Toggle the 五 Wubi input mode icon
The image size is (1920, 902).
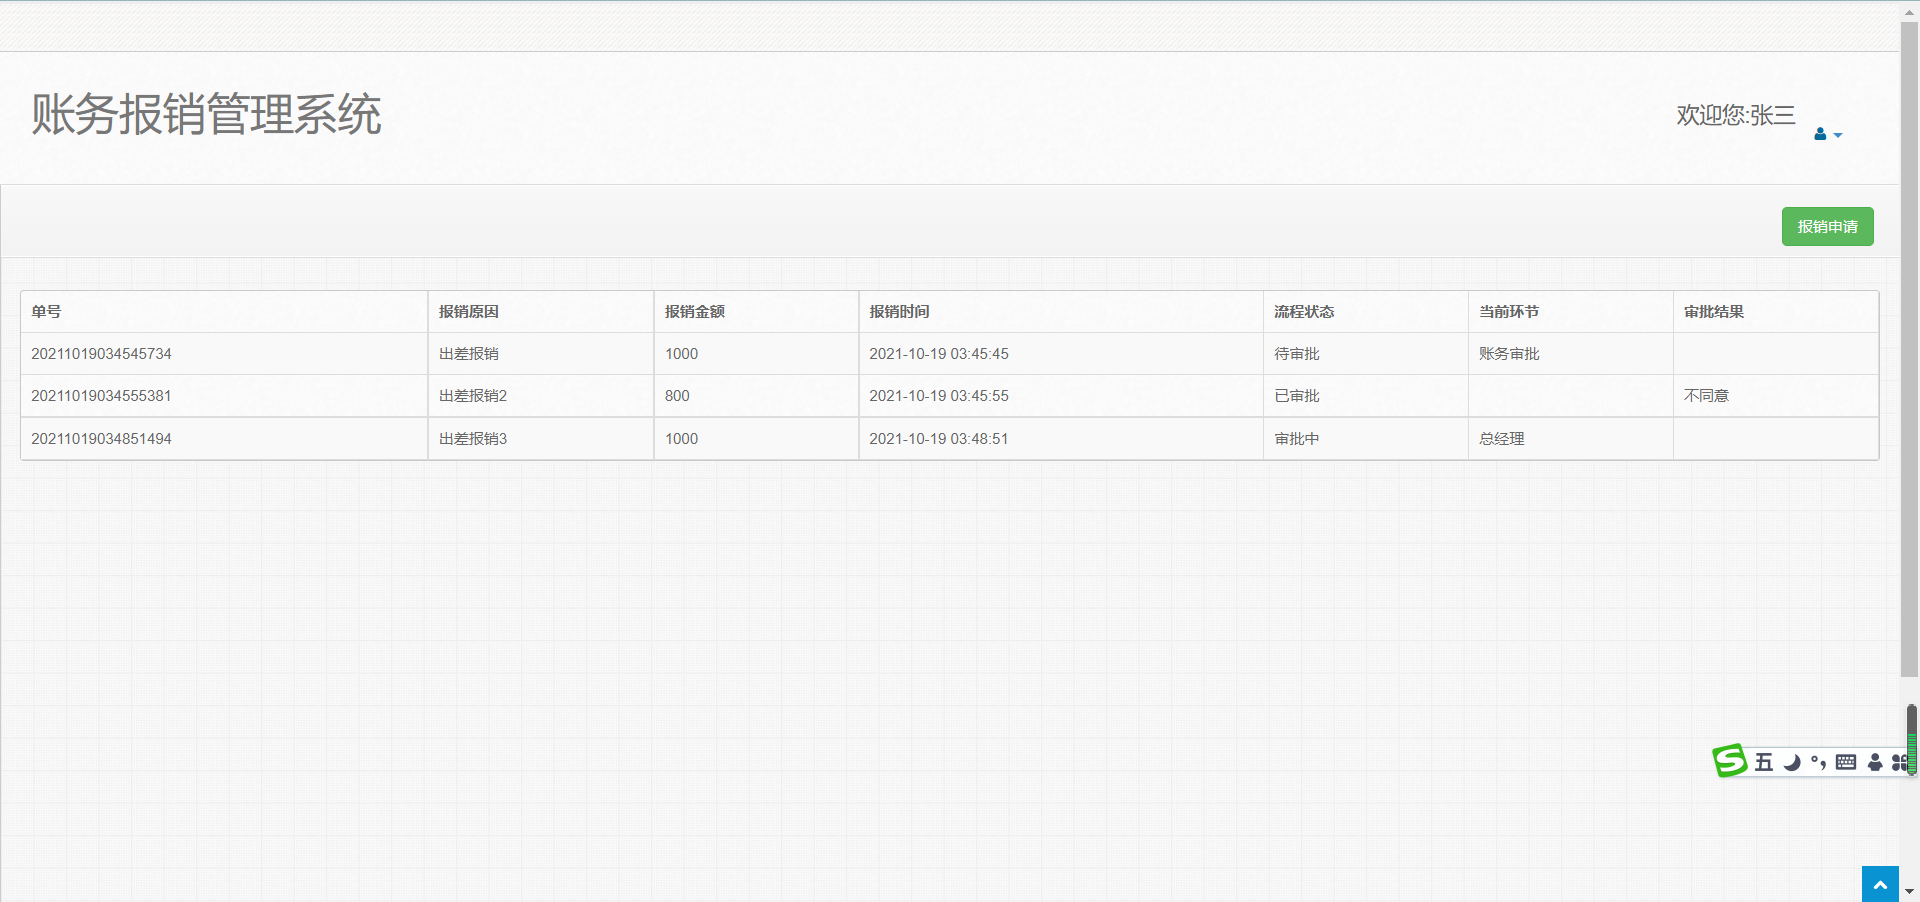click(1764, 762)
